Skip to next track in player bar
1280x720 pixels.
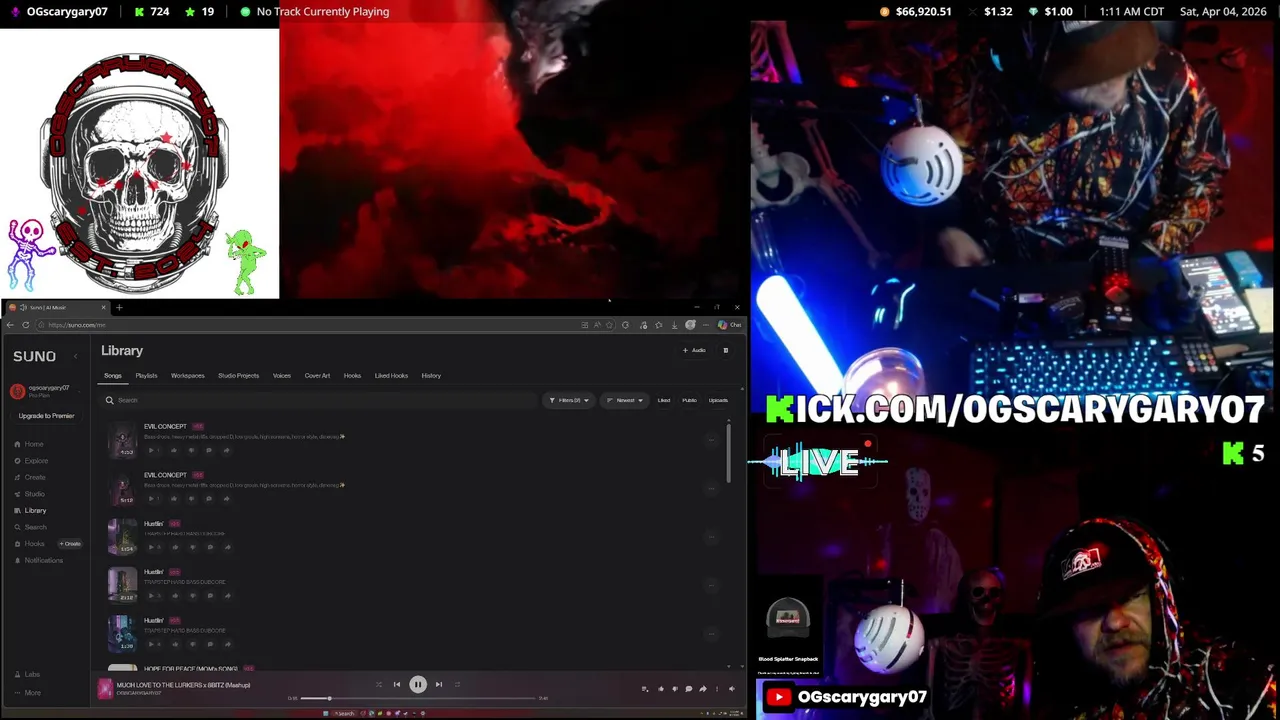point(439,685)
